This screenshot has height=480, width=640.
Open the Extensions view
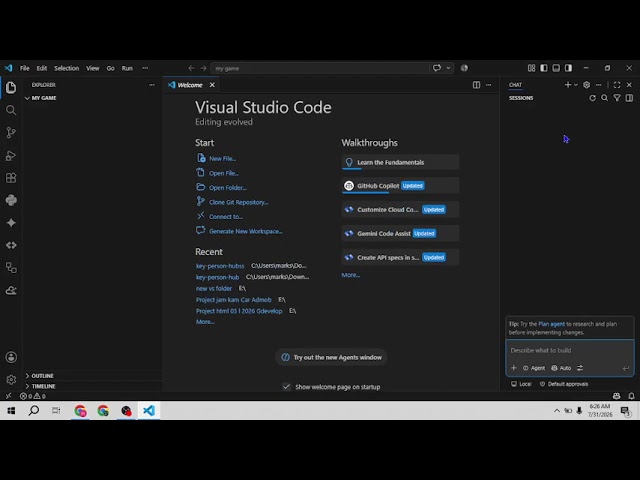(11, 178)
